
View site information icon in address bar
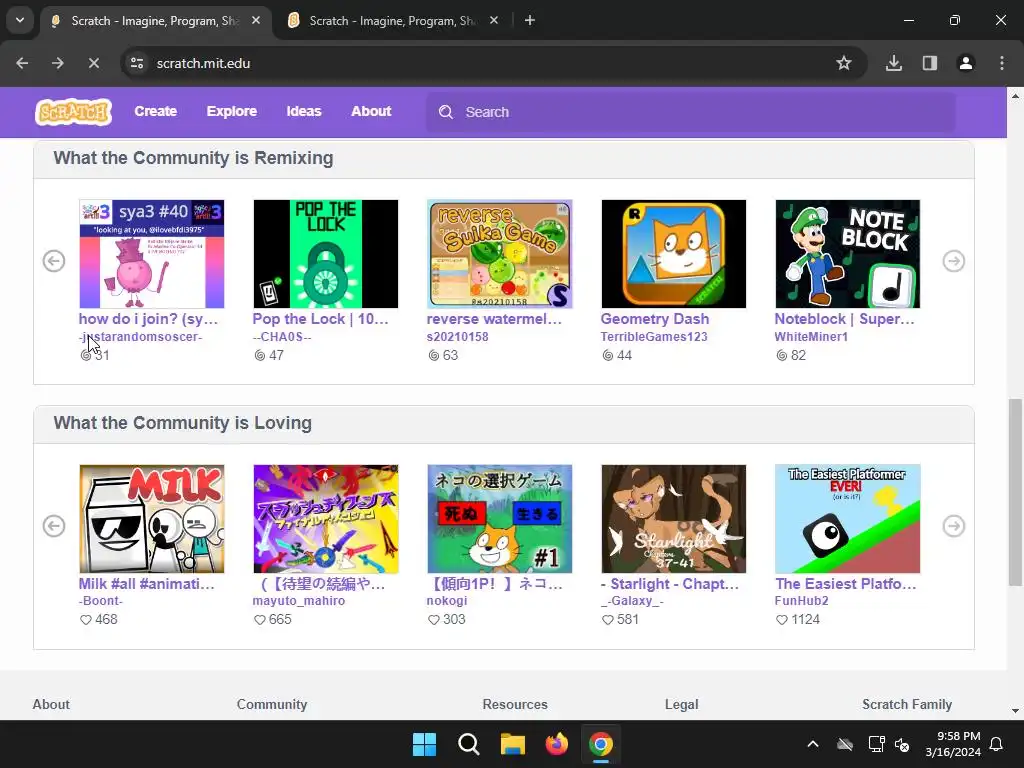pyautogui.click(x=137, y=63)
